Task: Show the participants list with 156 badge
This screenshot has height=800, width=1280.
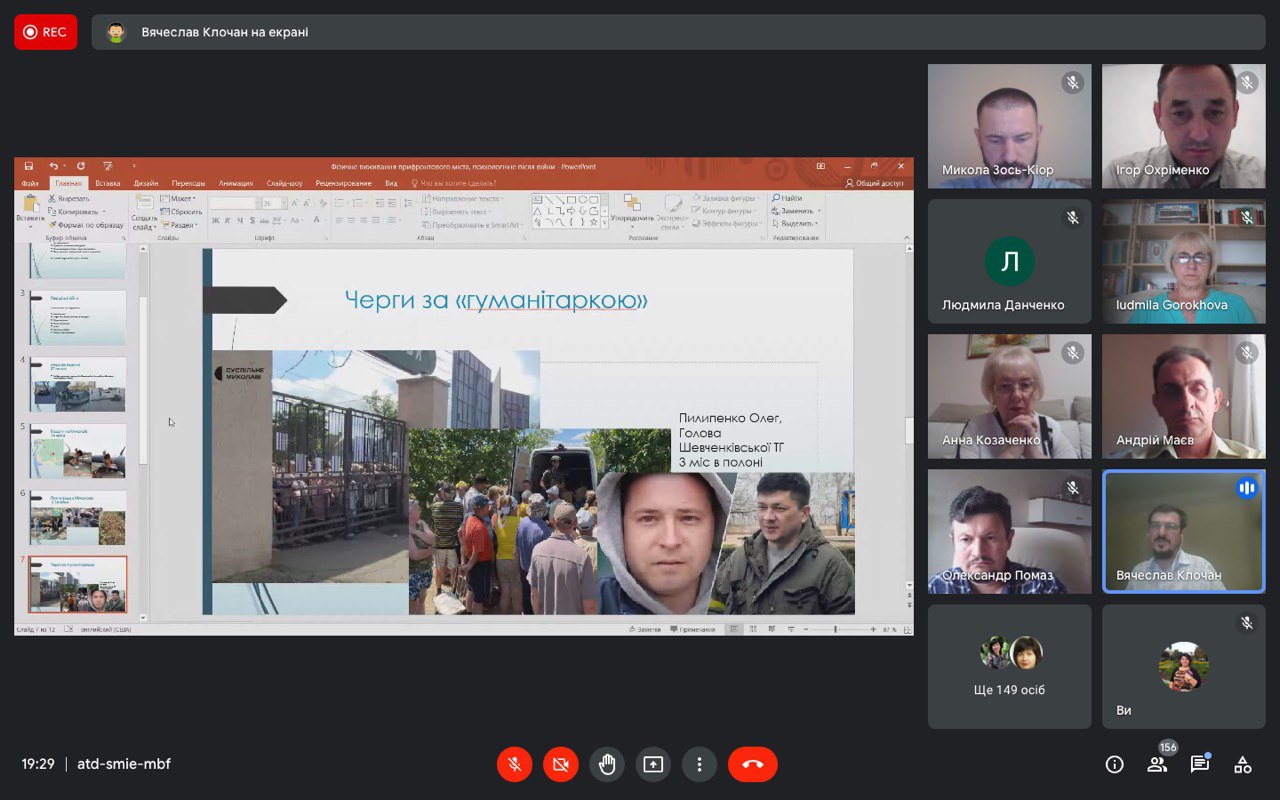Action: [x=1157, y=765]
